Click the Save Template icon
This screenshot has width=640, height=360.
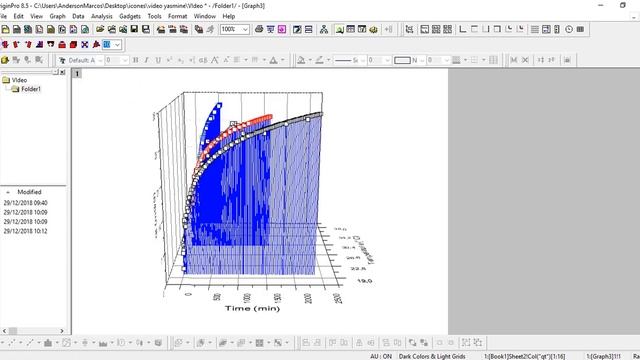146,29
